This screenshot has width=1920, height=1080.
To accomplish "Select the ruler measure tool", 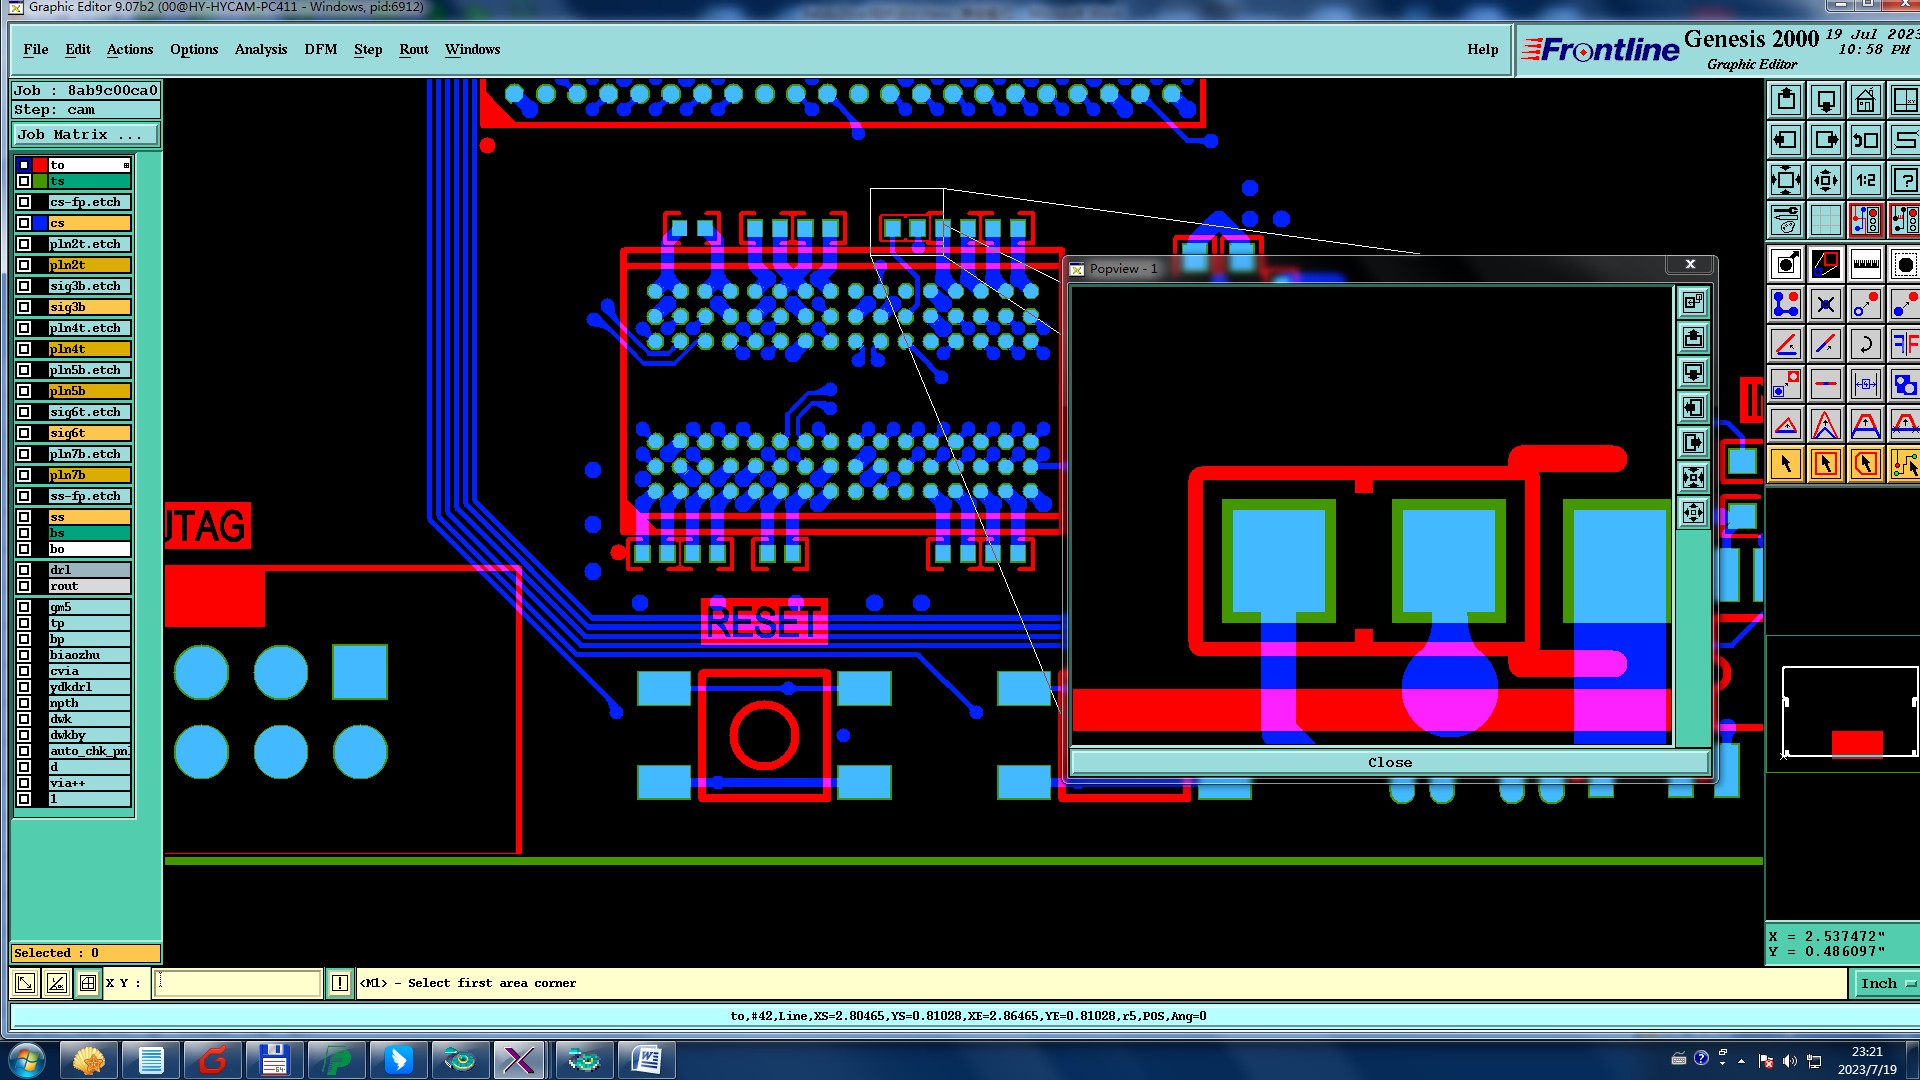I will click(x=1865, y=265).
